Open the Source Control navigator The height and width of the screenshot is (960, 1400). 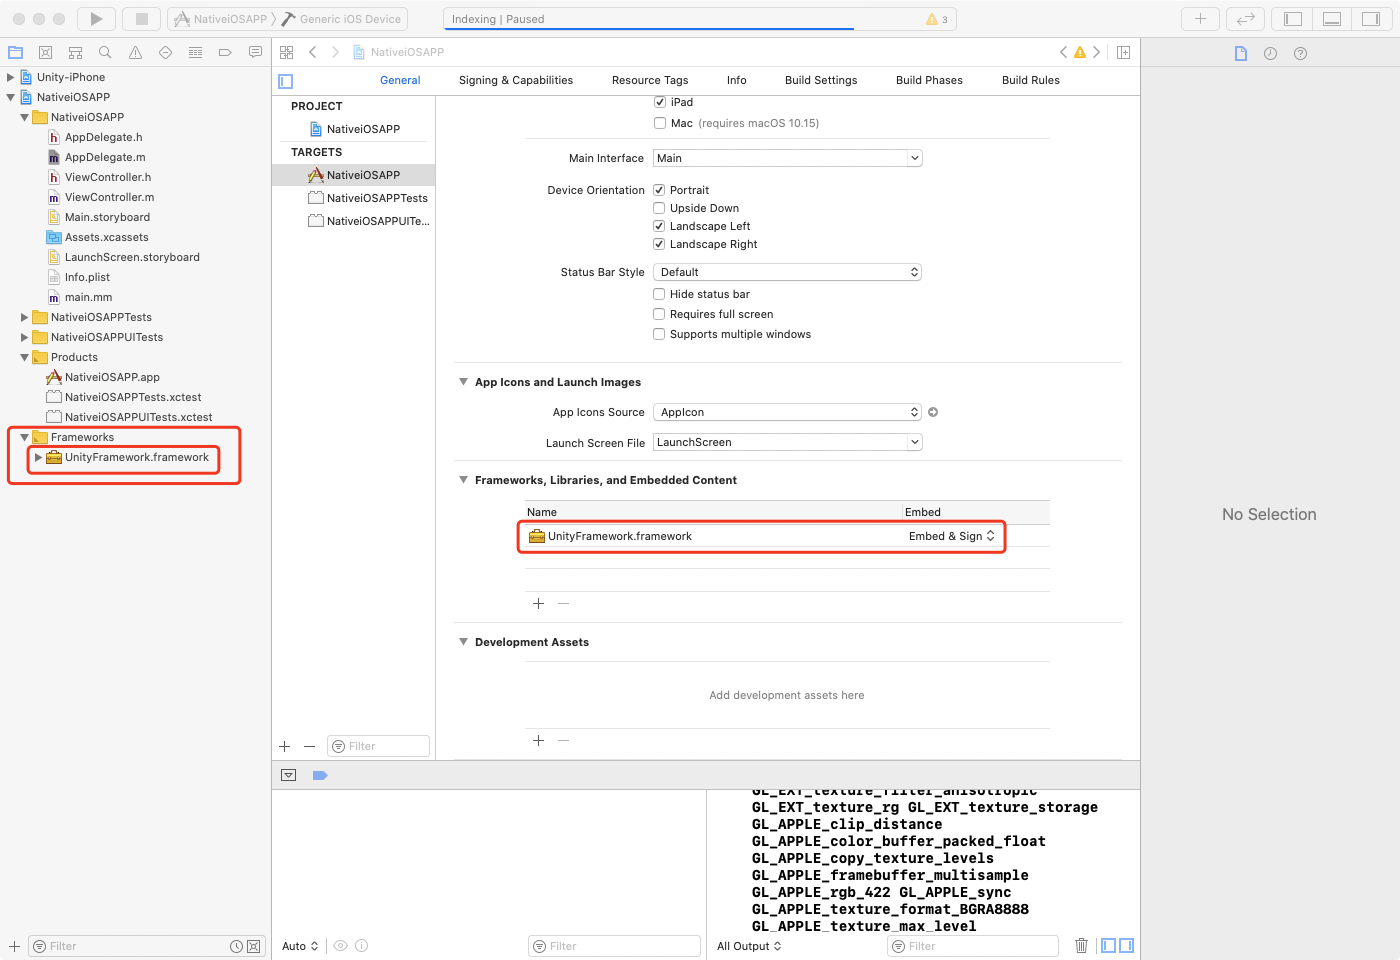(46, 53)
